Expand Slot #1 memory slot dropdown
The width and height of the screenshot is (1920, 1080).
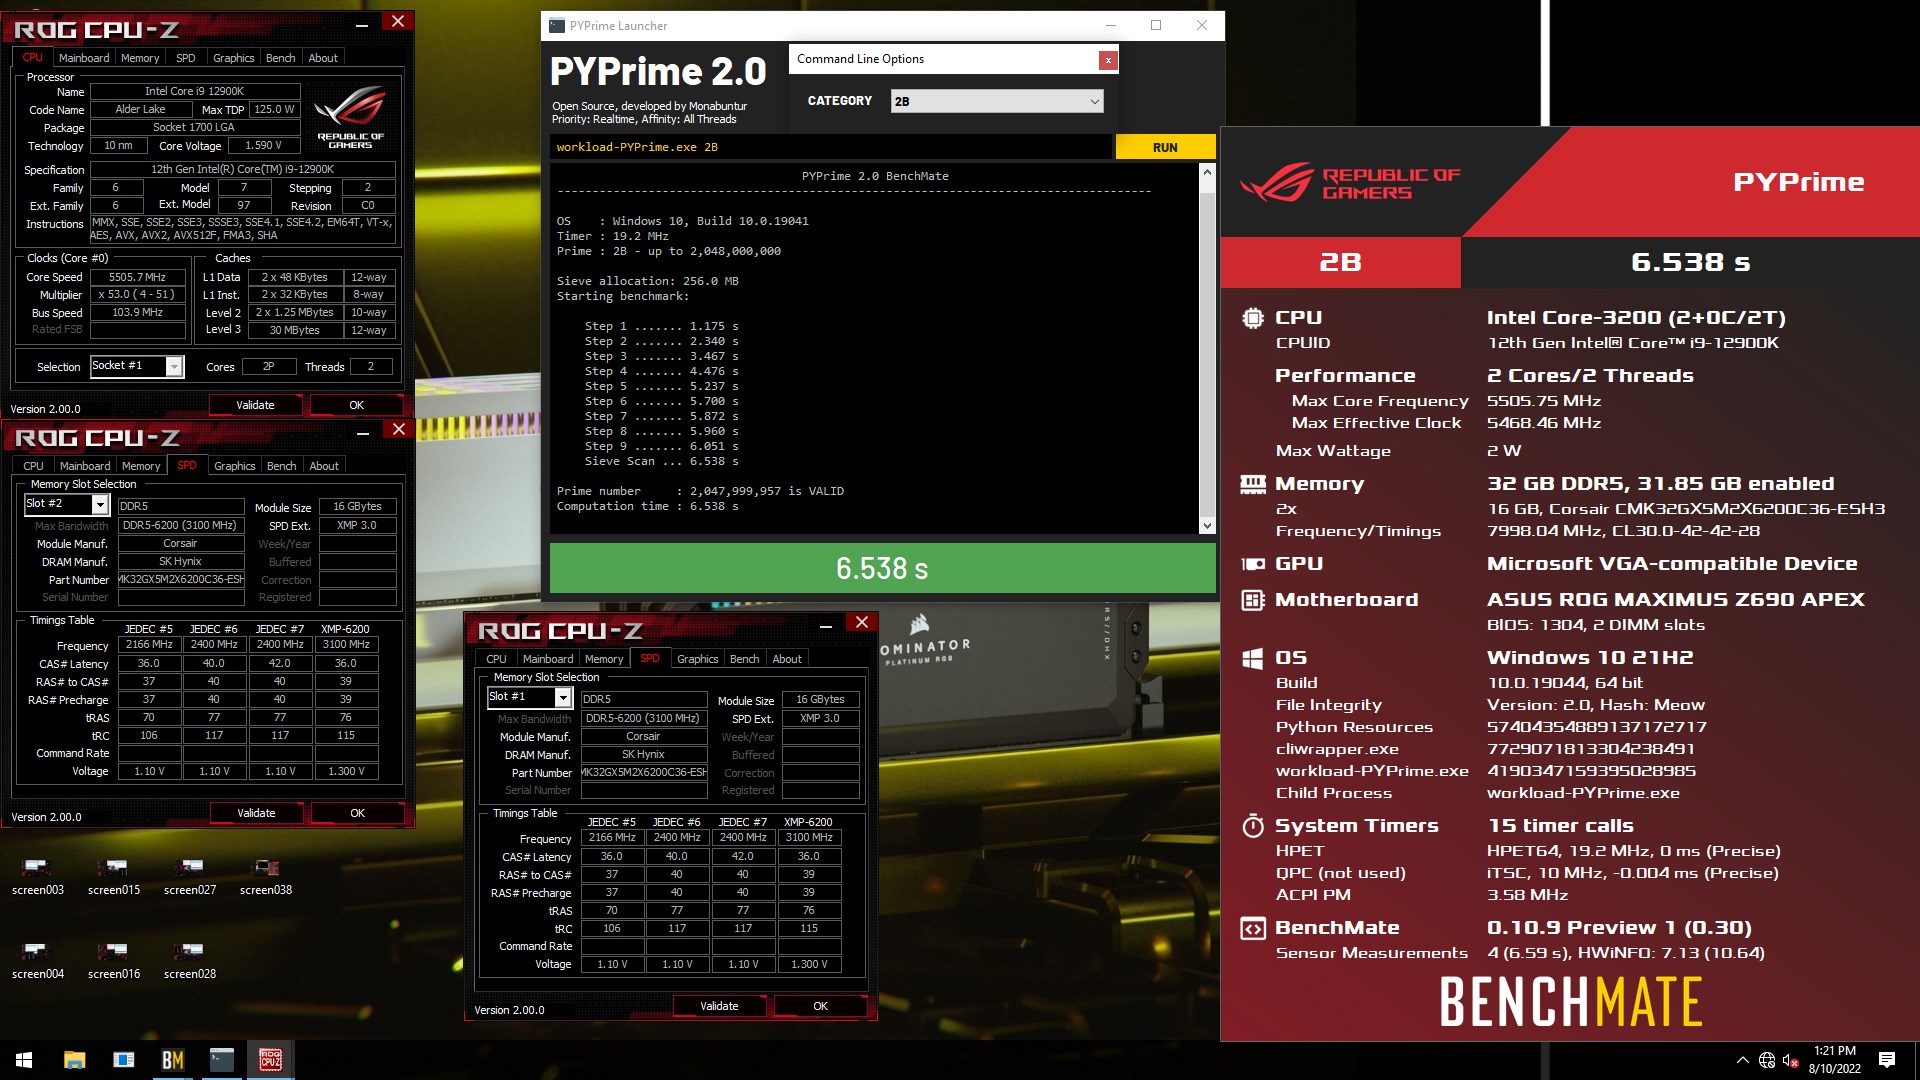pos(563,698)
